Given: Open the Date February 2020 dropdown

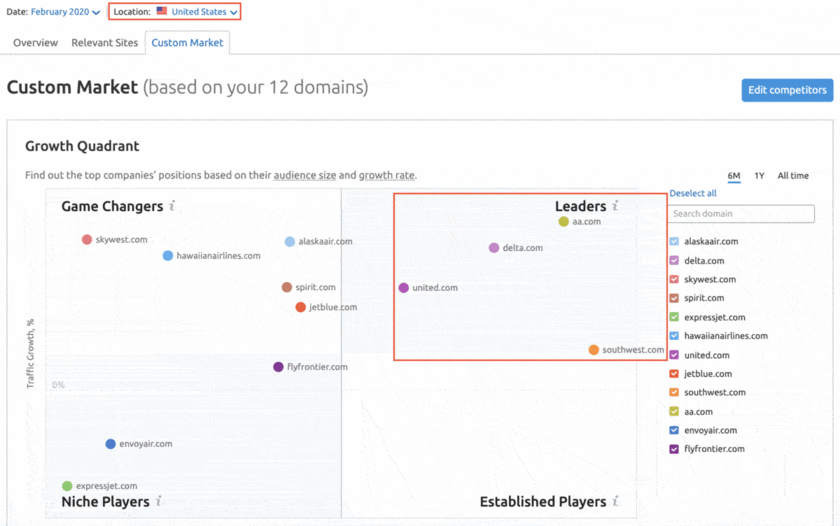Looking at the screenshot, I should tap(65, 12).
